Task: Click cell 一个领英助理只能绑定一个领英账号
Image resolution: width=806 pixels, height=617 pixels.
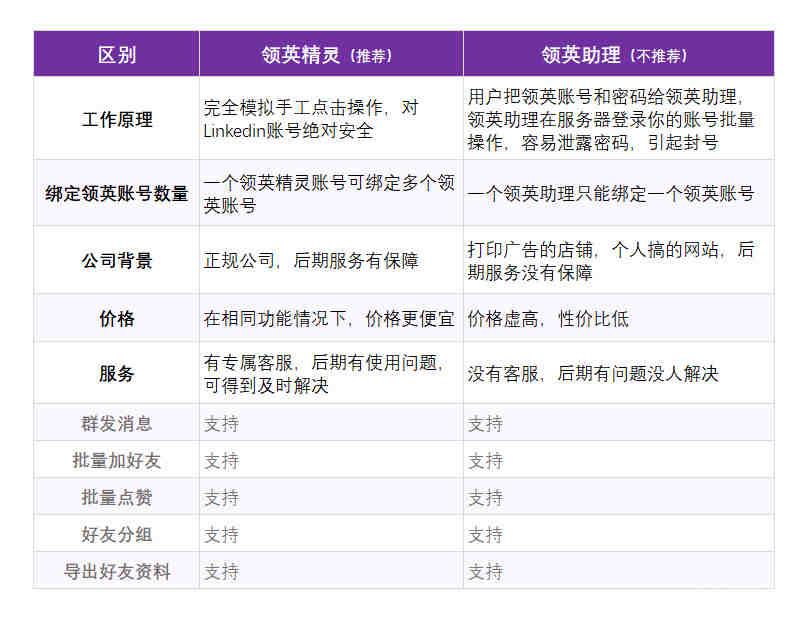Action: click(x=618, y=193)
